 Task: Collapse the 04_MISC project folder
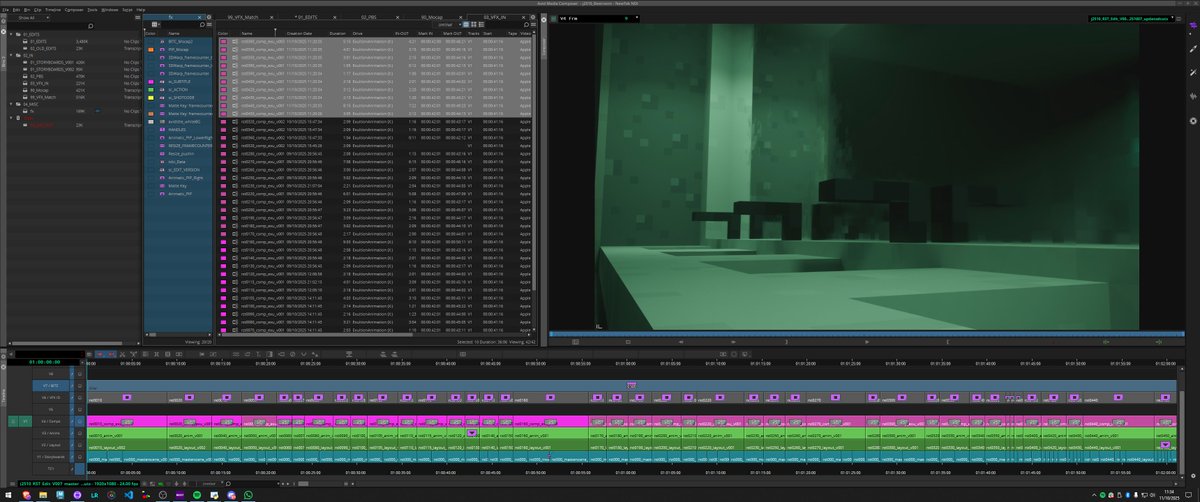point(13,103)
